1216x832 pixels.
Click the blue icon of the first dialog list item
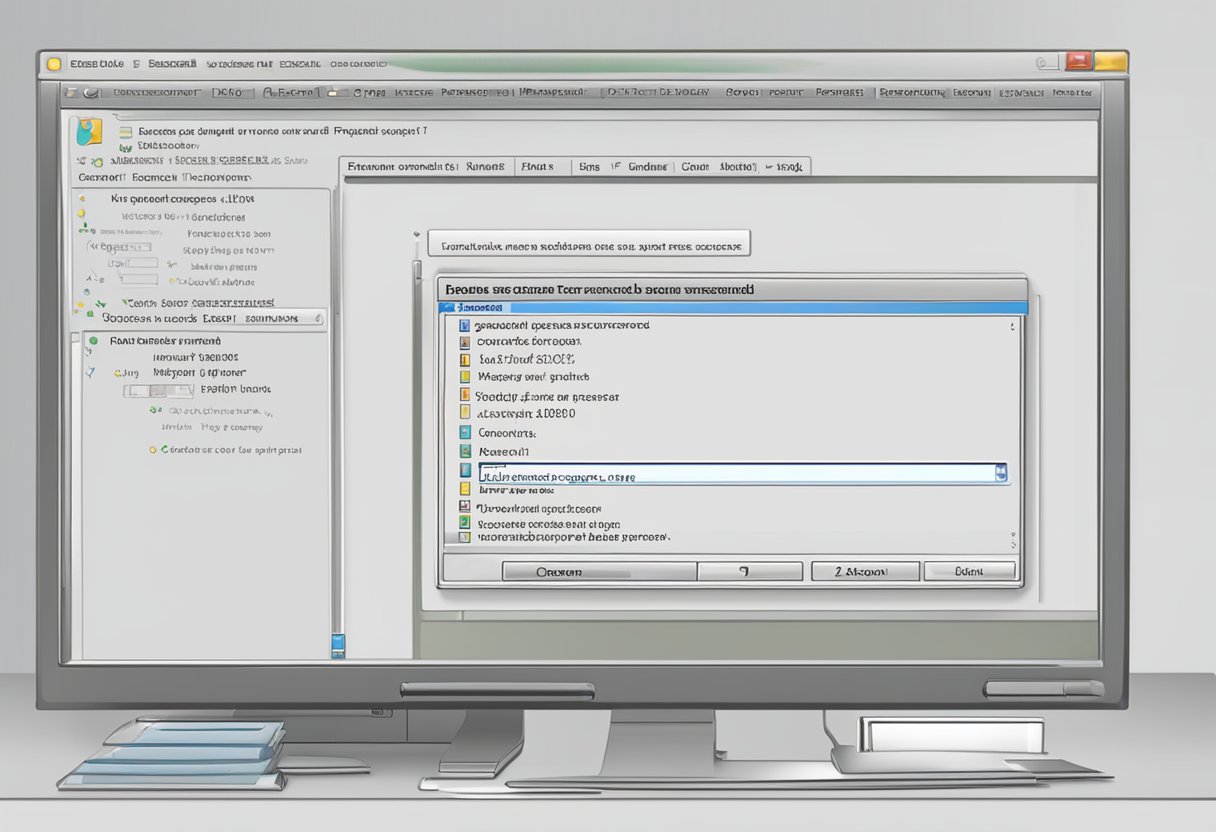point(464,325)
